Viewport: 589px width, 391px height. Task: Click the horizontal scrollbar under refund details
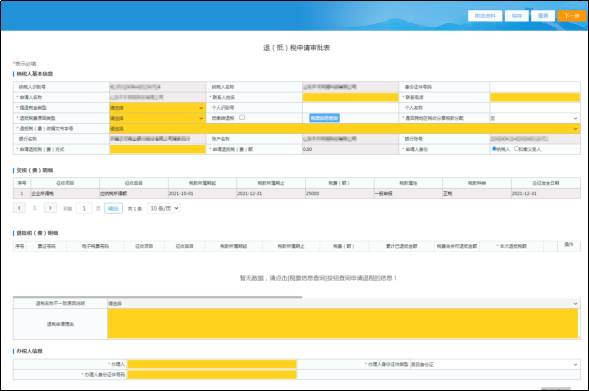point(157,297)
